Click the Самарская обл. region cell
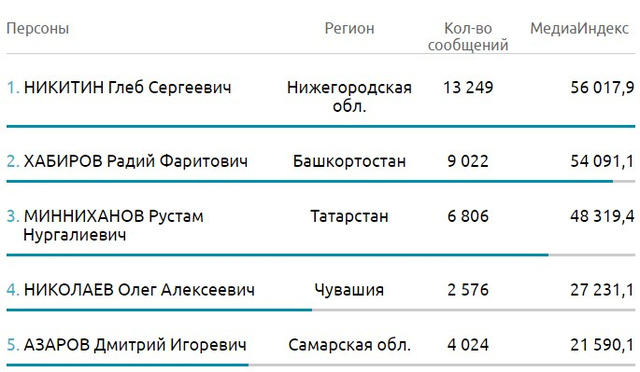This screenshot has width=640, height=372. point(349,345)
